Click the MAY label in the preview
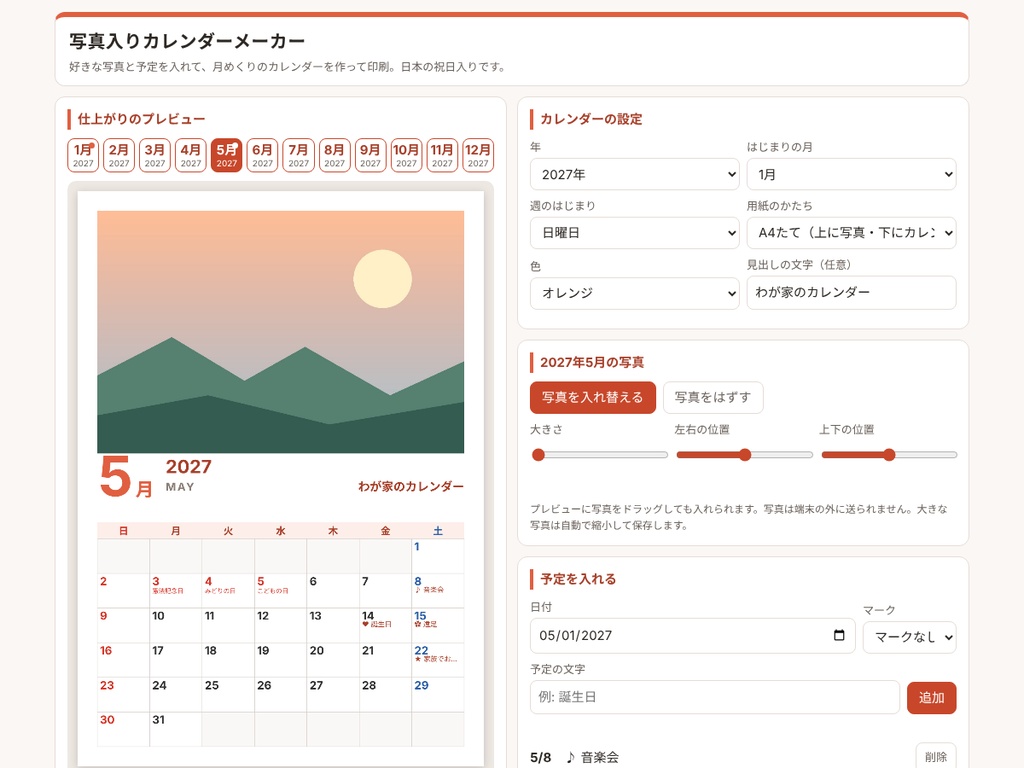Viewport: 1024px width, 768px height. (180, 487)
